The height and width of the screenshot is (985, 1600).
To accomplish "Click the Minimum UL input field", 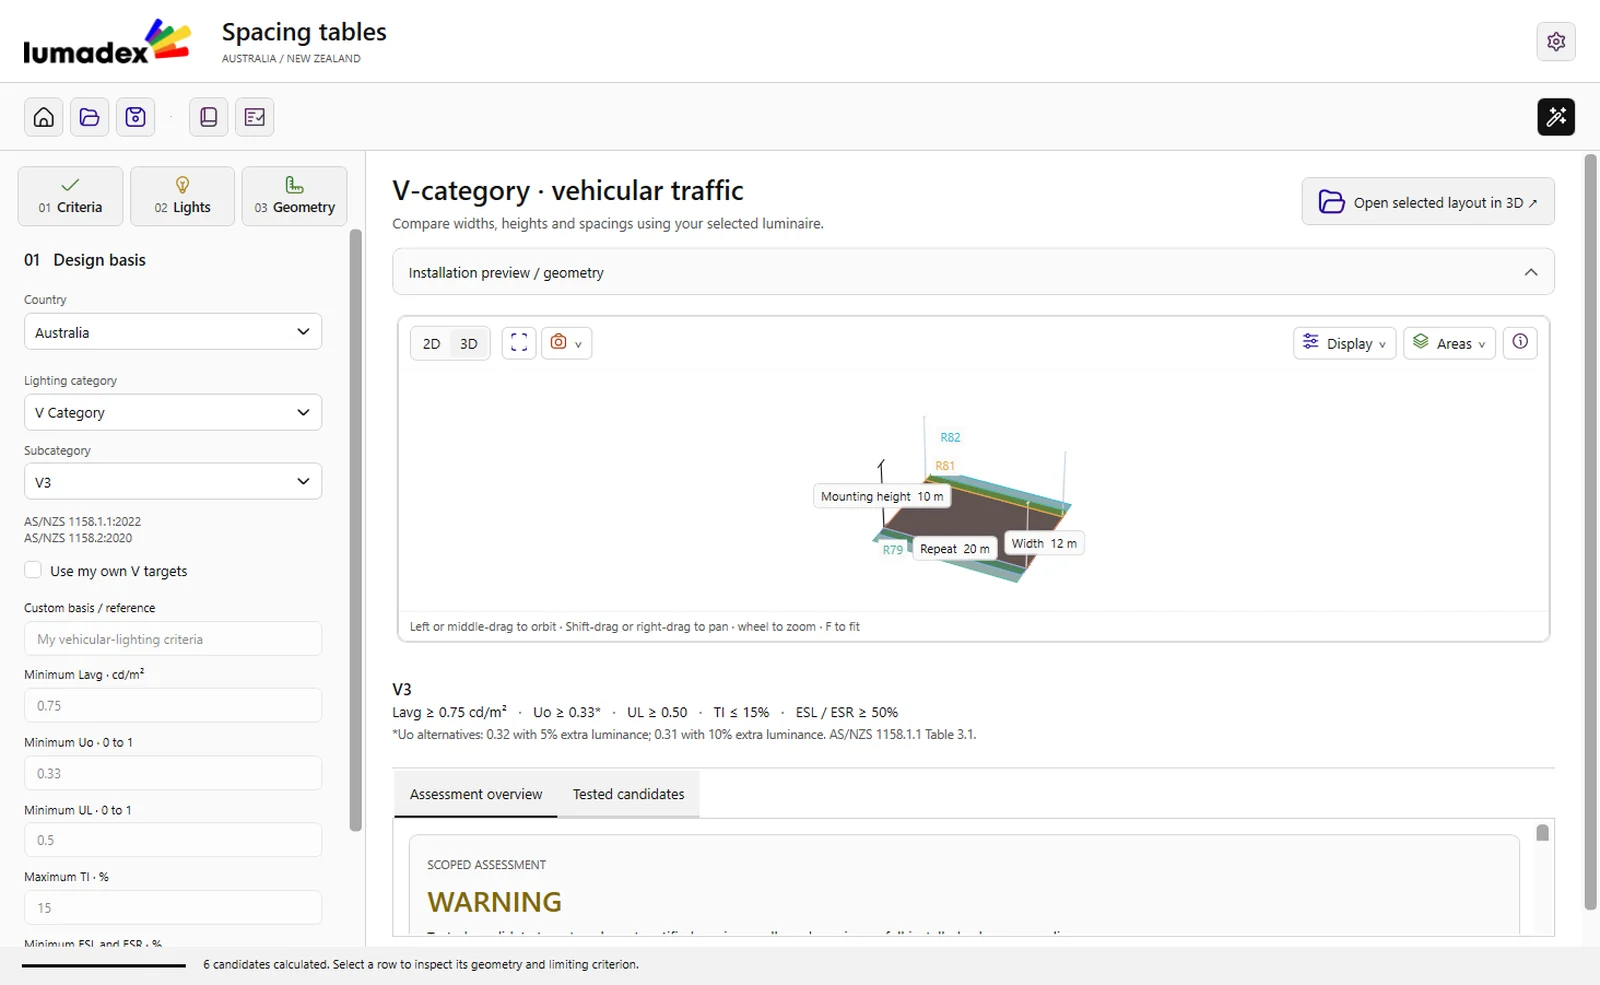I will (x=173, y=840).
